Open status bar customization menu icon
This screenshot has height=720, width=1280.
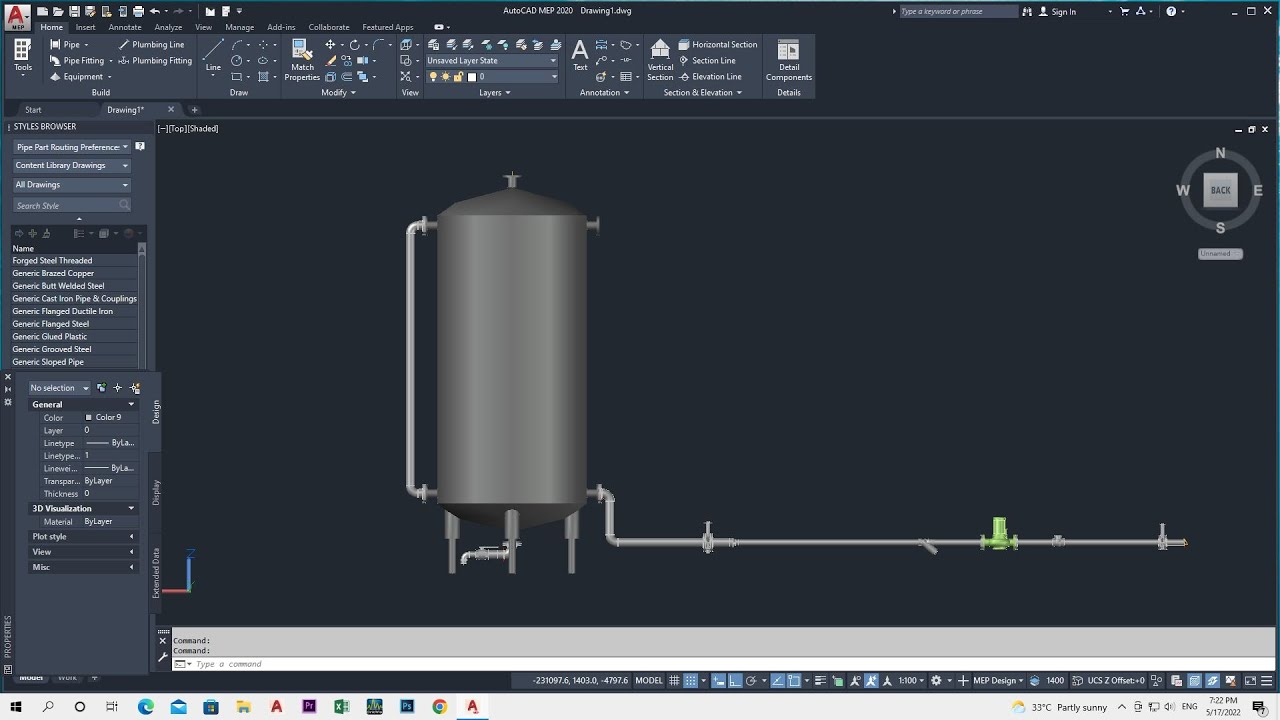[x=1268, y=681]
